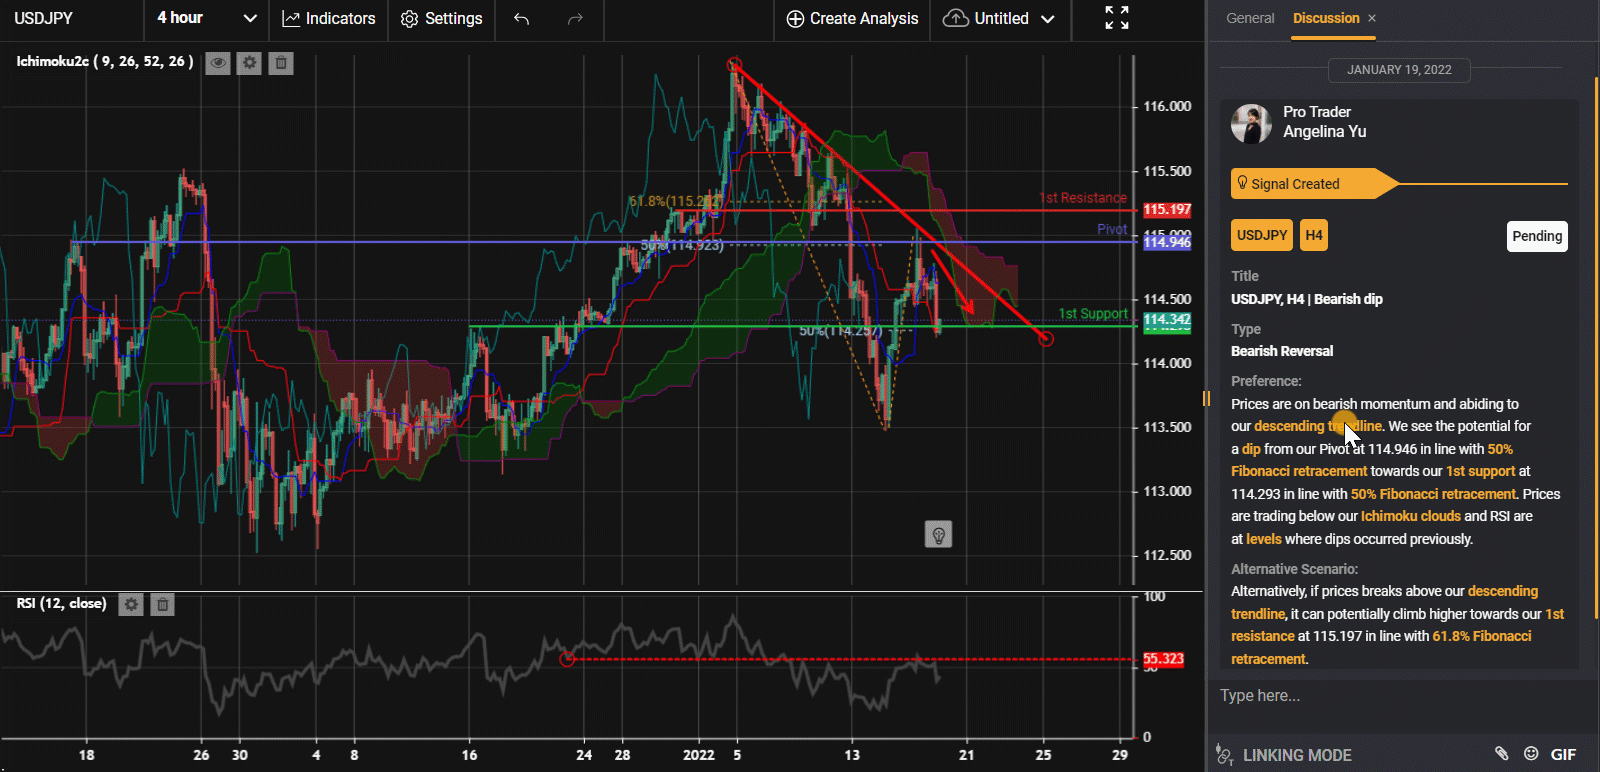1600x772 pixels.
Task: Click the side panel resize handle
Action: [1206, 399]
